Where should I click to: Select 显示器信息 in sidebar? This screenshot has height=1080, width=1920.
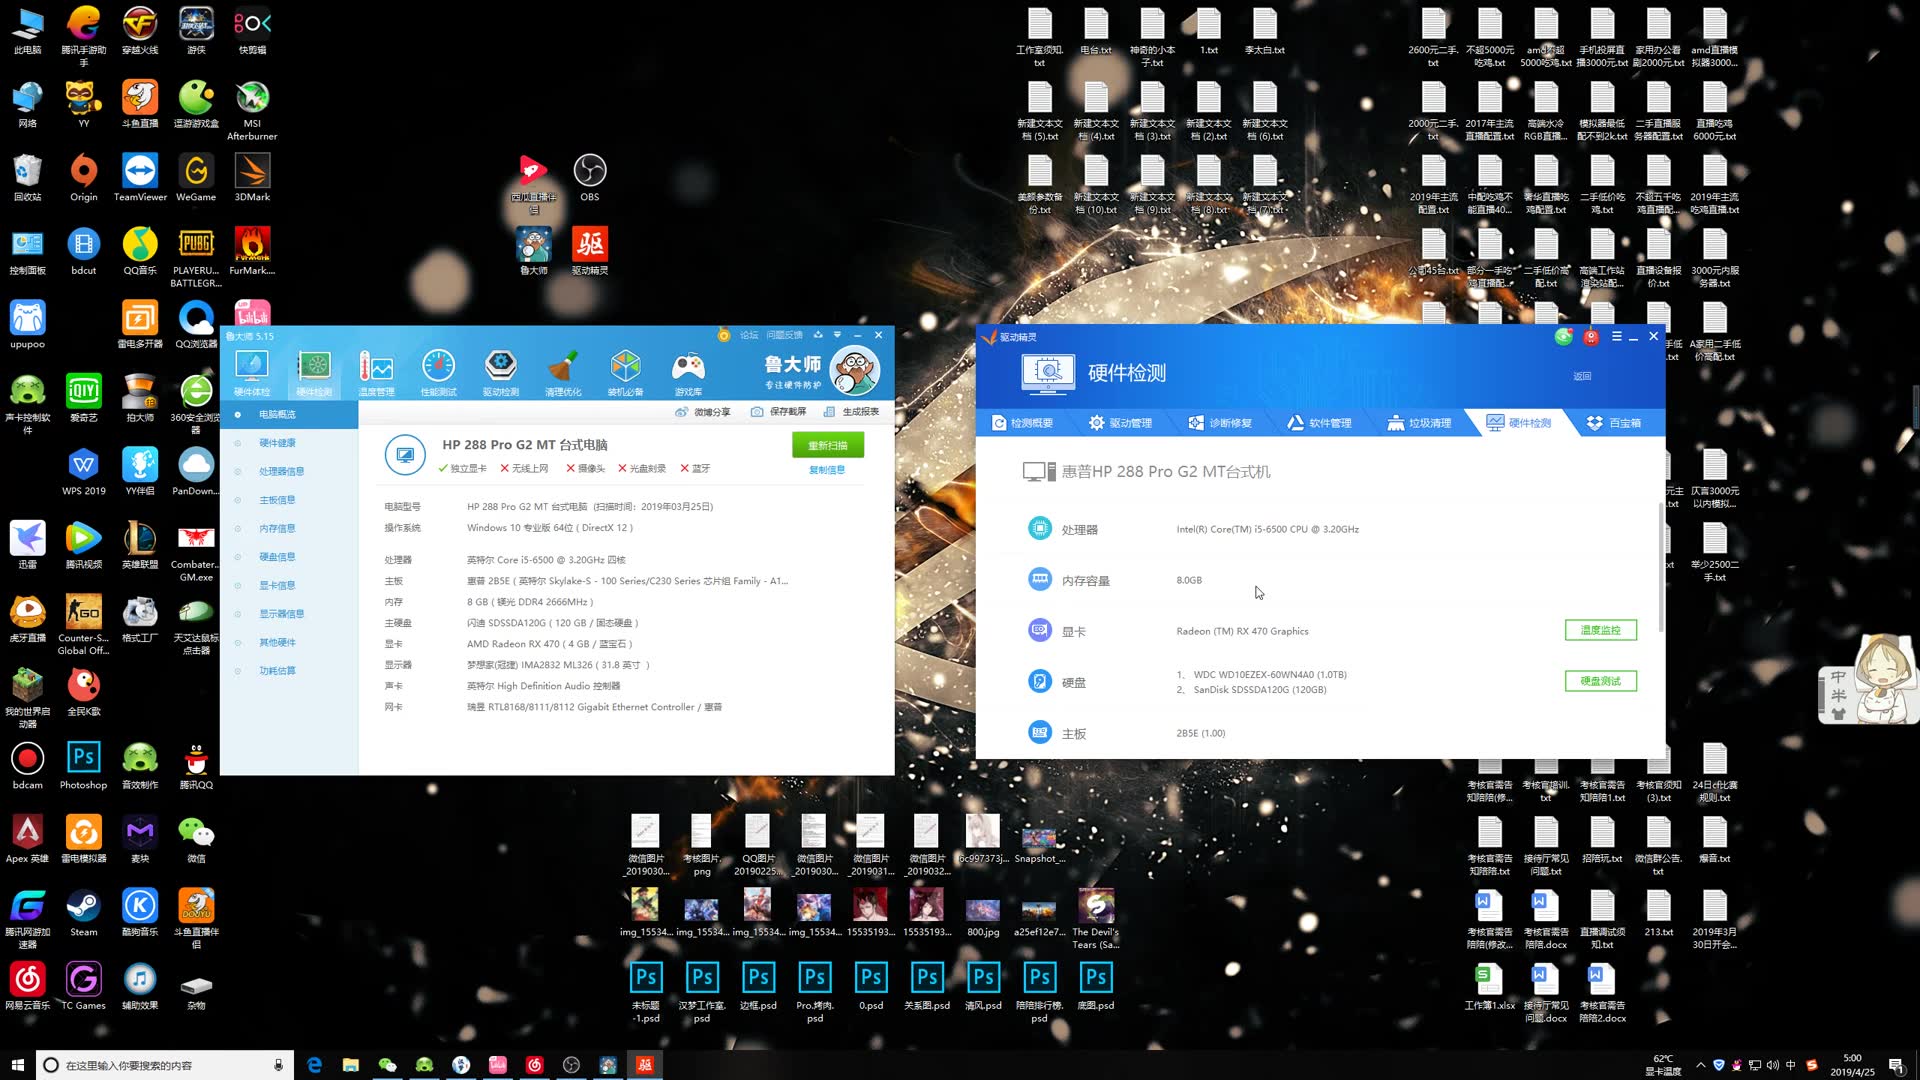[x=281, y=614]
